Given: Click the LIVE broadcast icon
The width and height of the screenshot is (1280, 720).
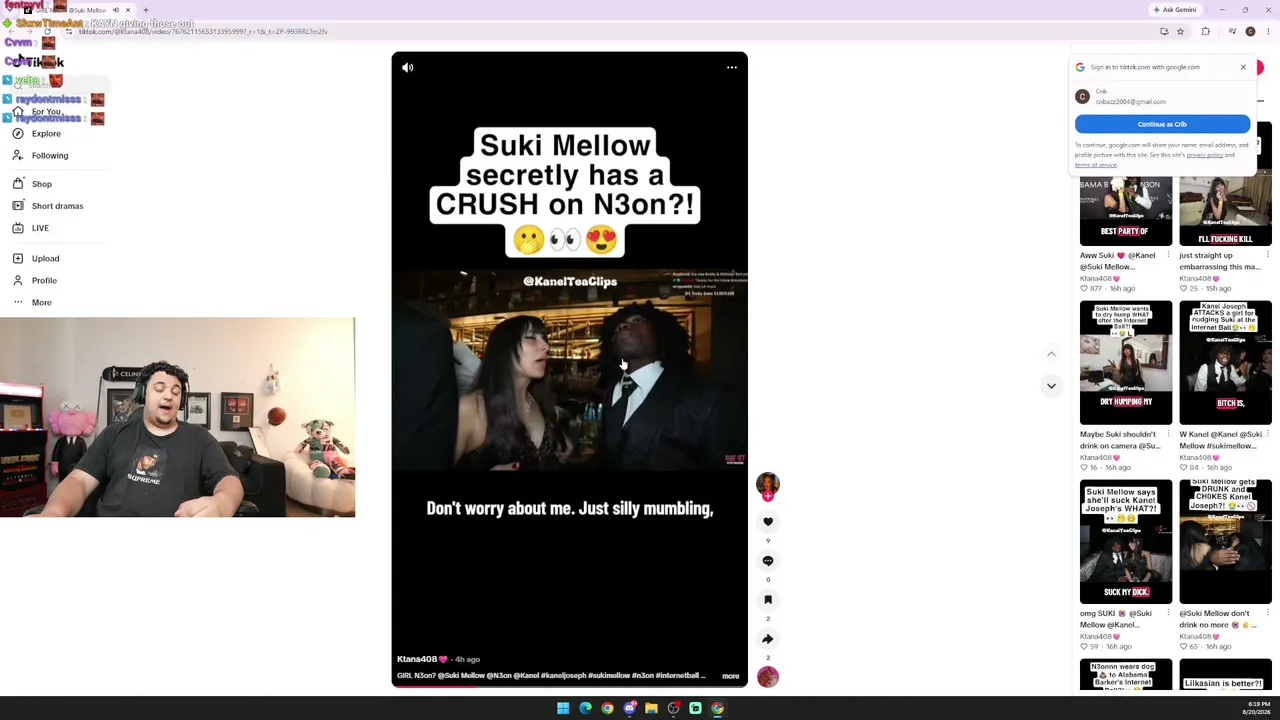Looking at the screenshot, I should point(18,228).
